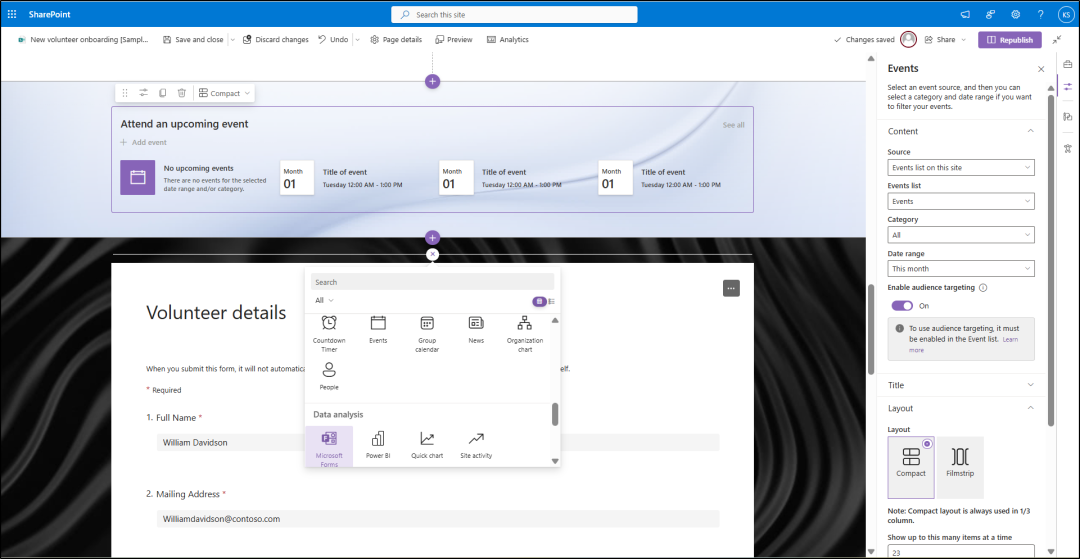
Task: Click the Republish button
Action: point(1010,40)
